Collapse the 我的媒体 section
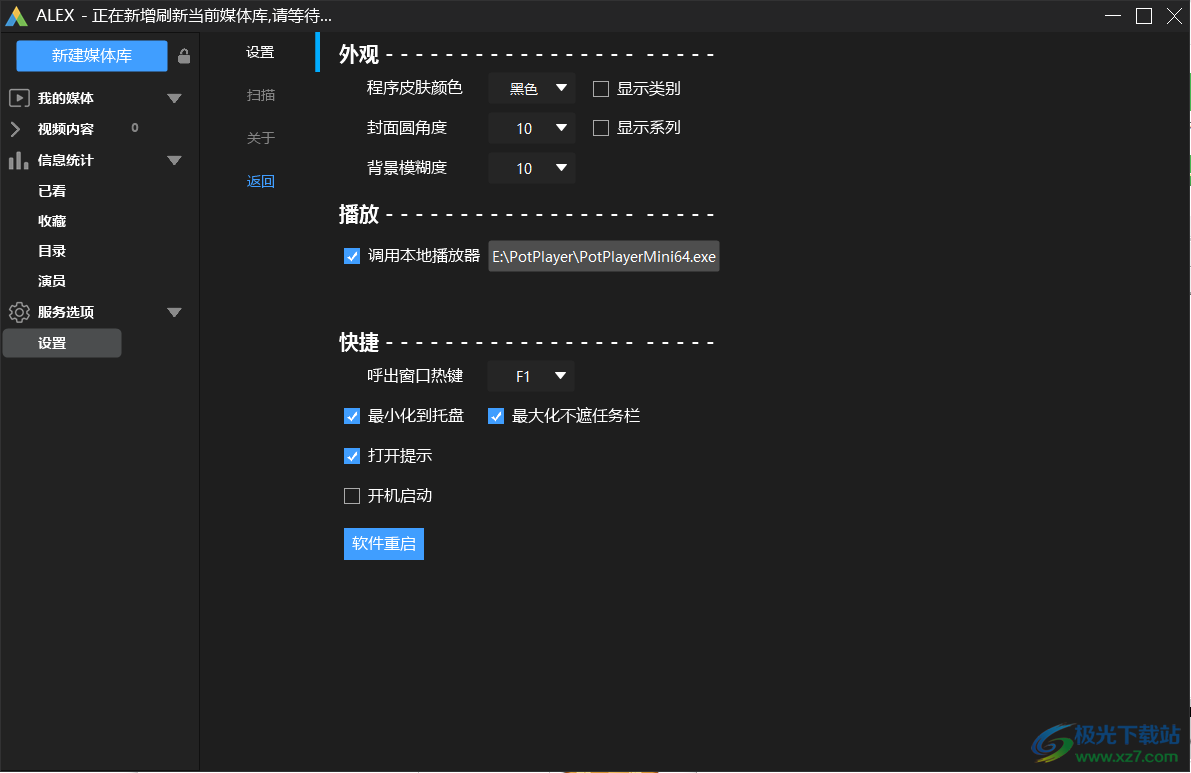1191x773 pixels. tap(174, 97)
